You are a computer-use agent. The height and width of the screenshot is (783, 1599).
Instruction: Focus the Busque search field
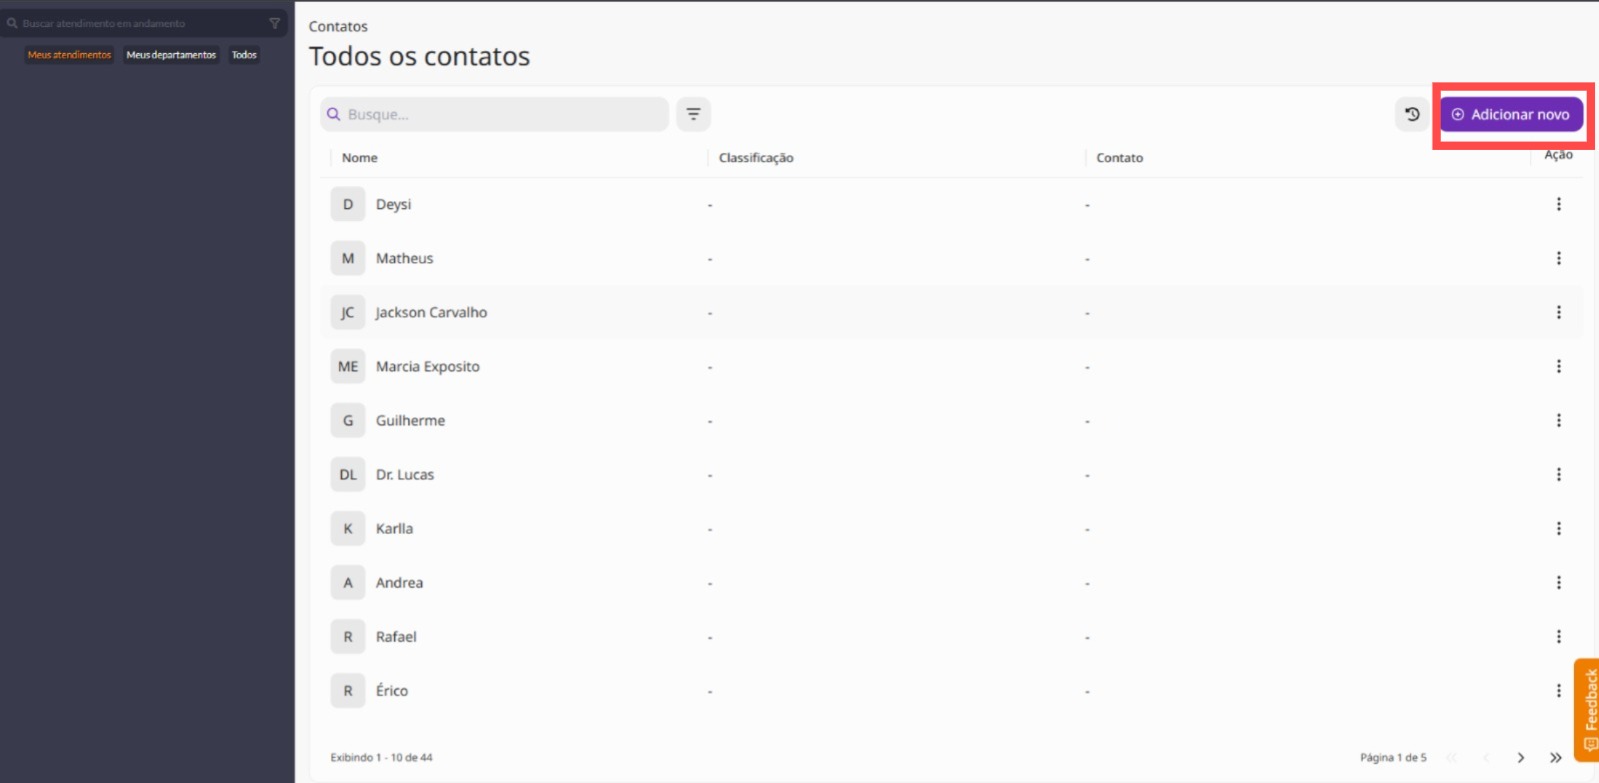(494, 115)
